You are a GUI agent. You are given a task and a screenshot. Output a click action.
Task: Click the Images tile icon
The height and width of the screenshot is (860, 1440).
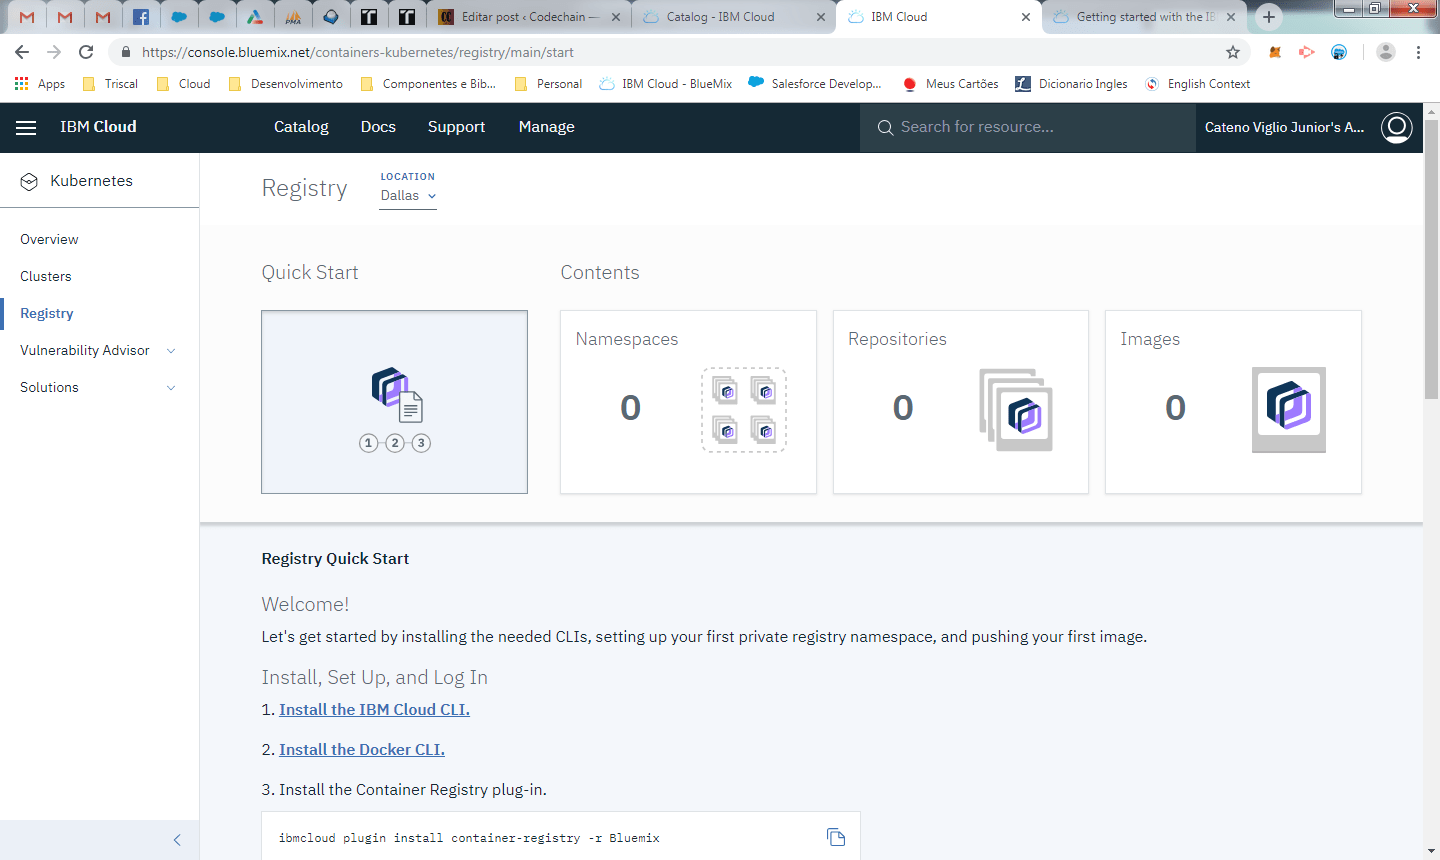click(1289, 409)
